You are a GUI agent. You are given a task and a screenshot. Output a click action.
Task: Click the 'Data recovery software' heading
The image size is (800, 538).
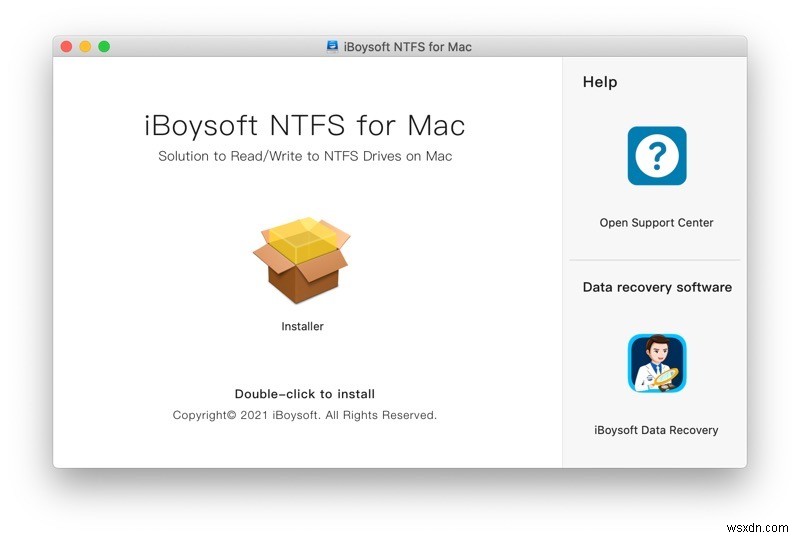click(x=657, y=287)
